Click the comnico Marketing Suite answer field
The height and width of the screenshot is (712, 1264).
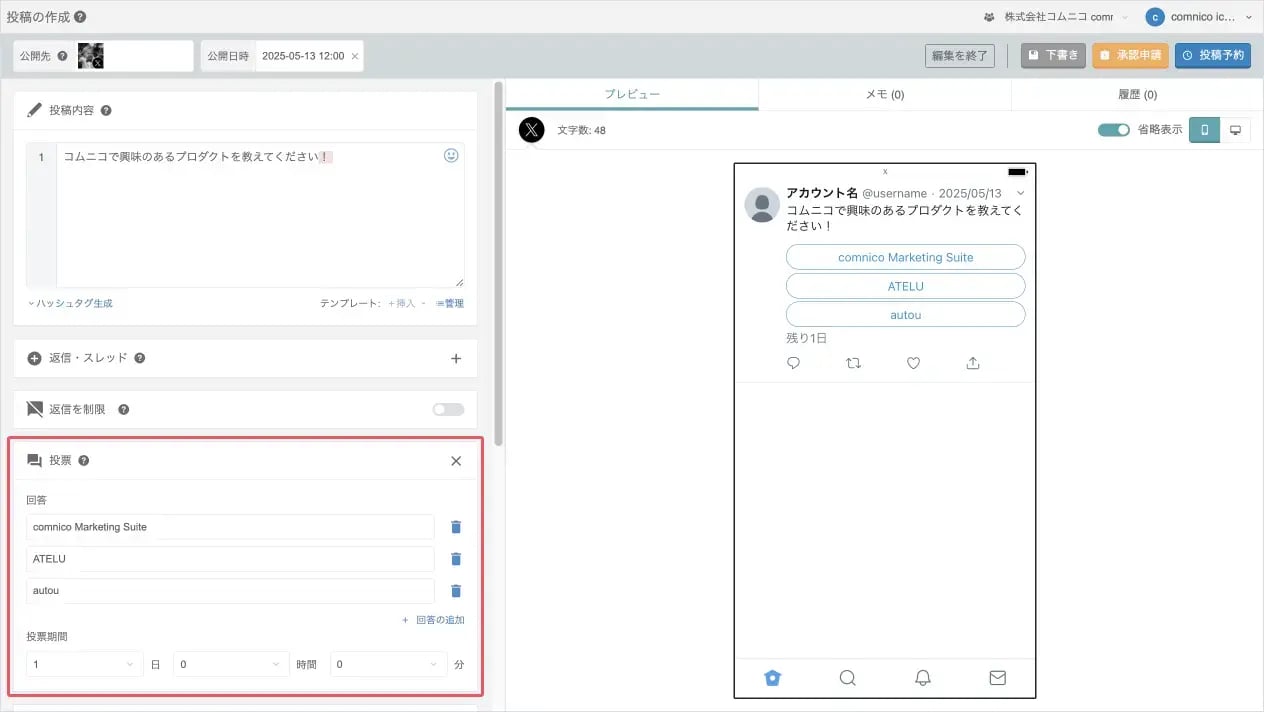[231, 527]
